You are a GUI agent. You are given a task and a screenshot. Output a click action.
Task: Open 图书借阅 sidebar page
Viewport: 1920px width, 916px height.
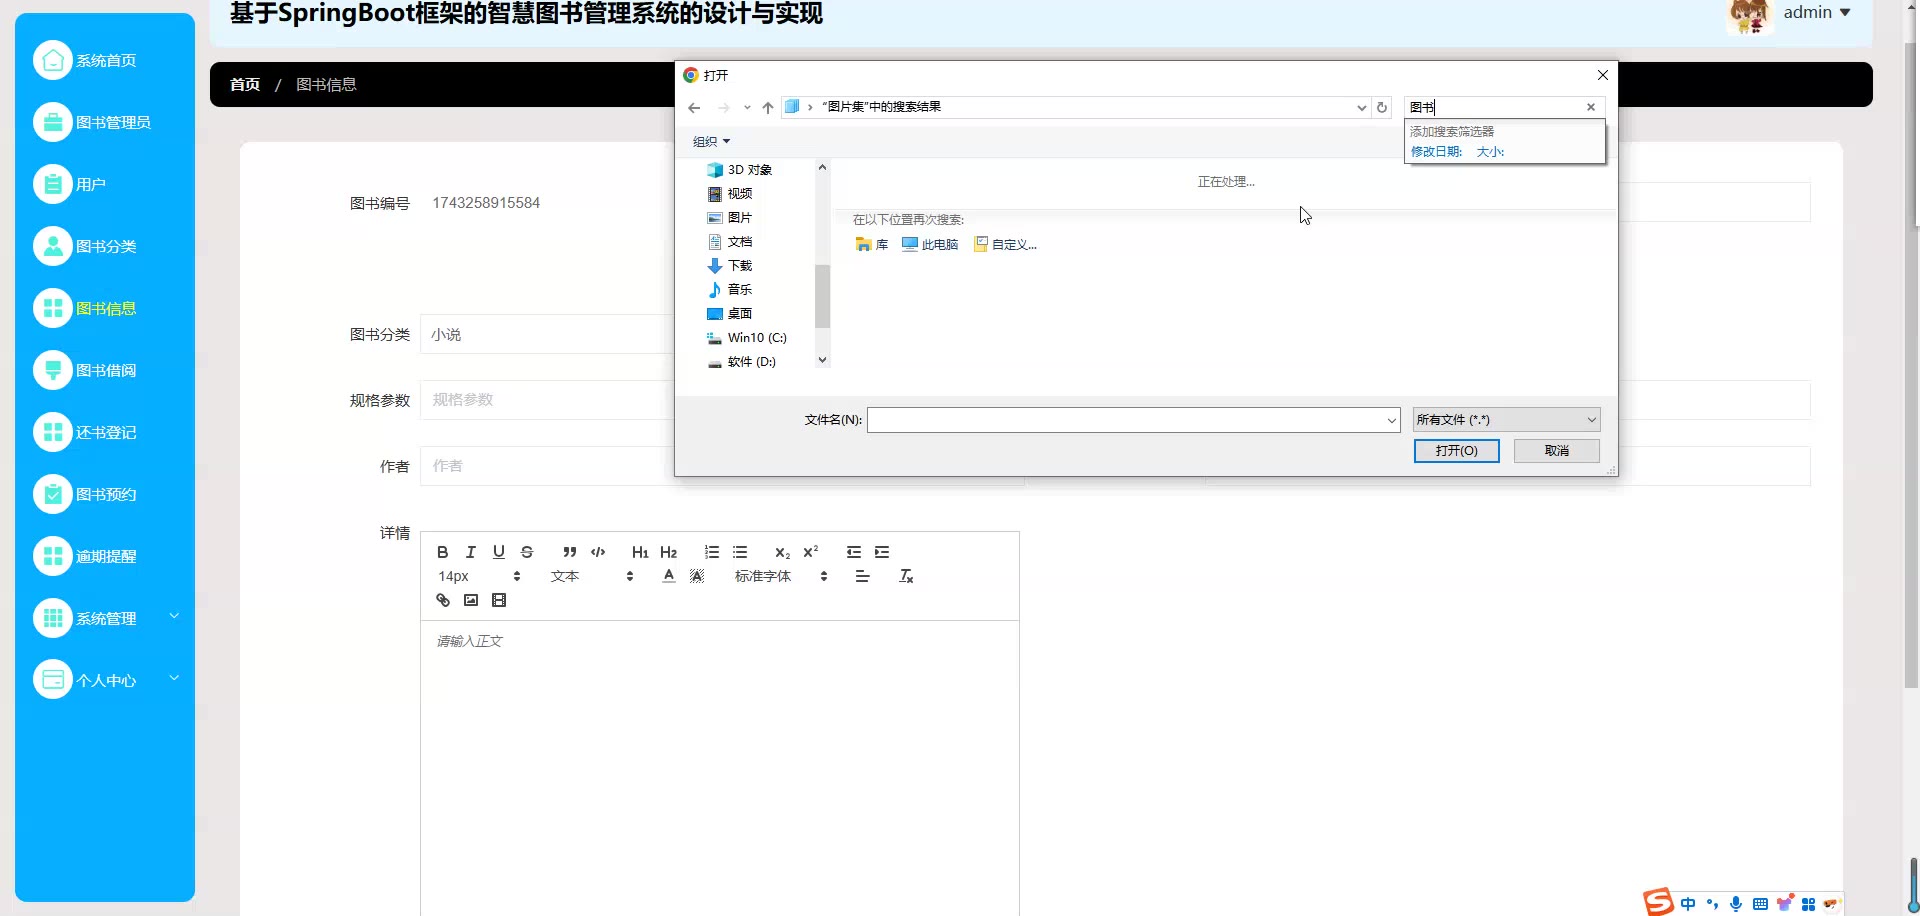[x=105, y=370]
